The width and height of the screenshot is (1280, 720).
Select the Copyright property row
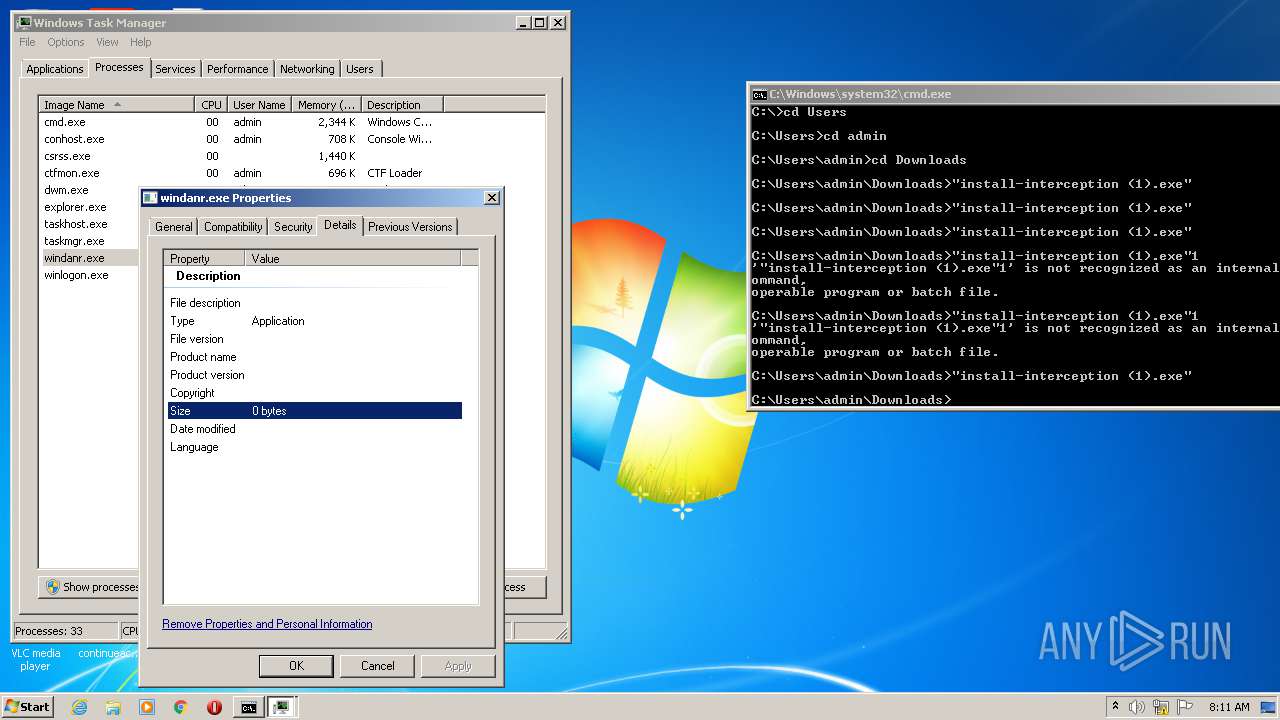point(315,393)
